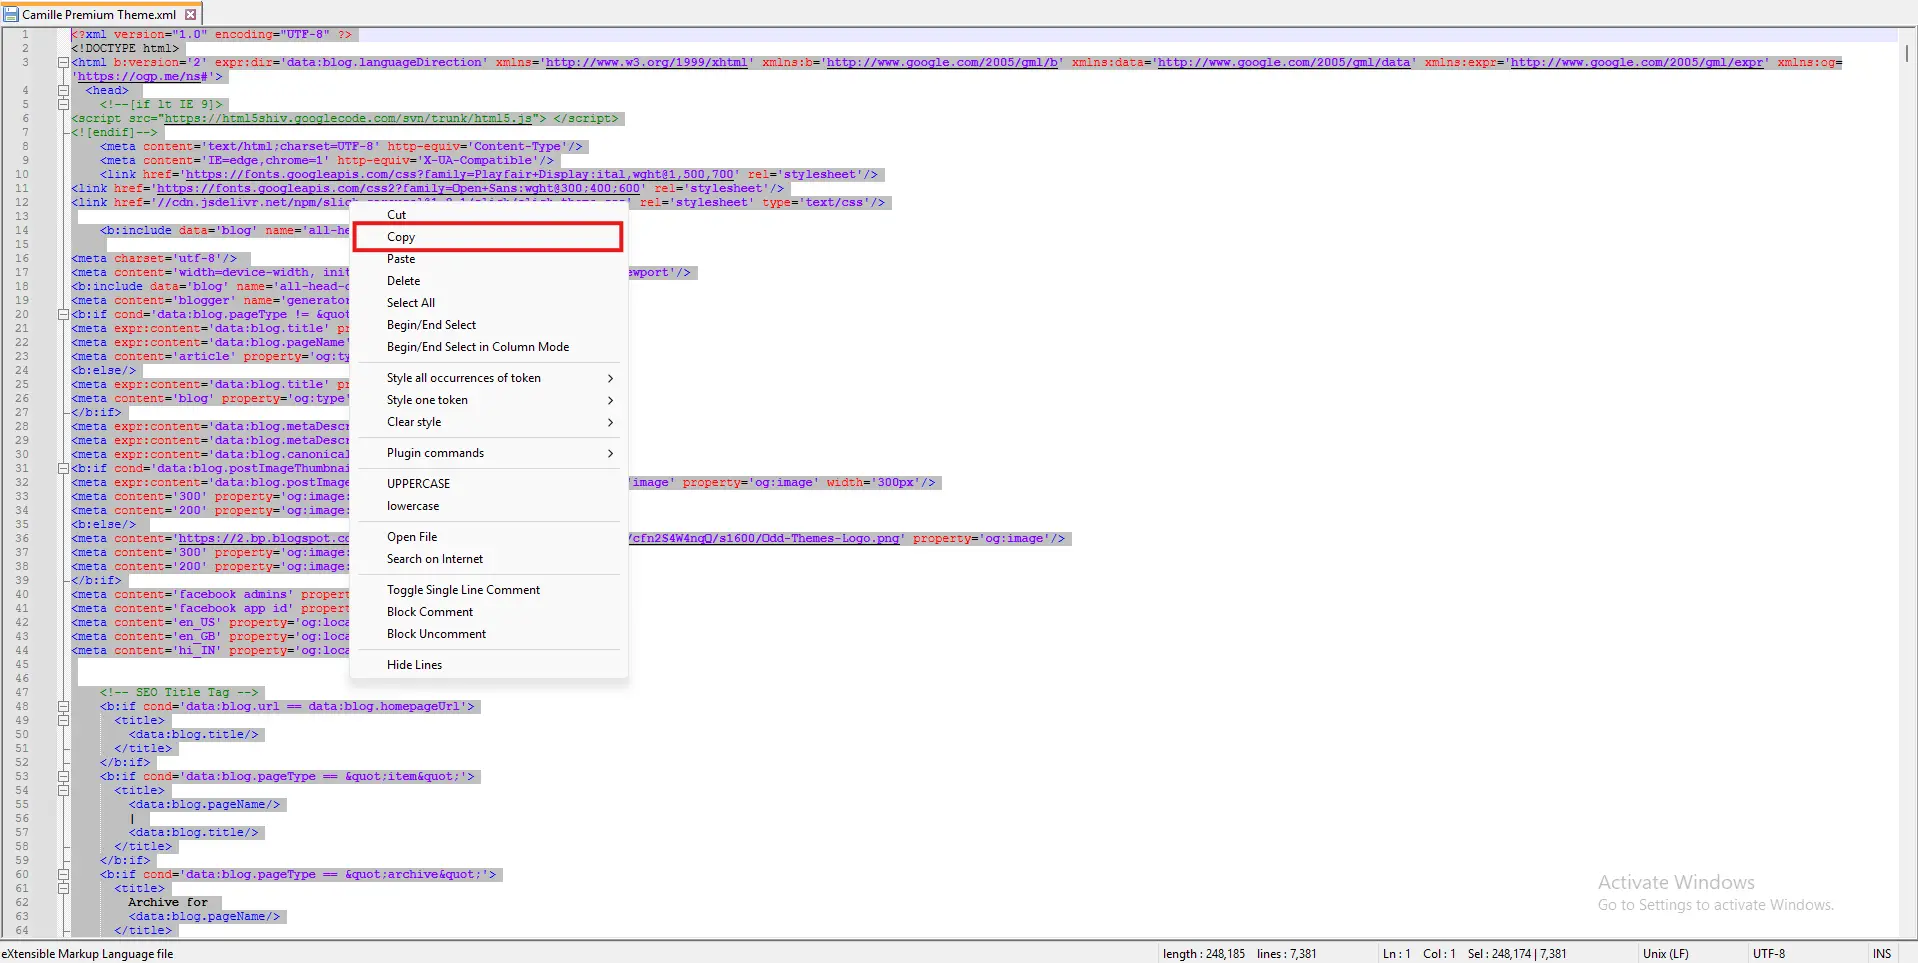Choose Hide Lines in the context menu

click(x=414, y=665)
